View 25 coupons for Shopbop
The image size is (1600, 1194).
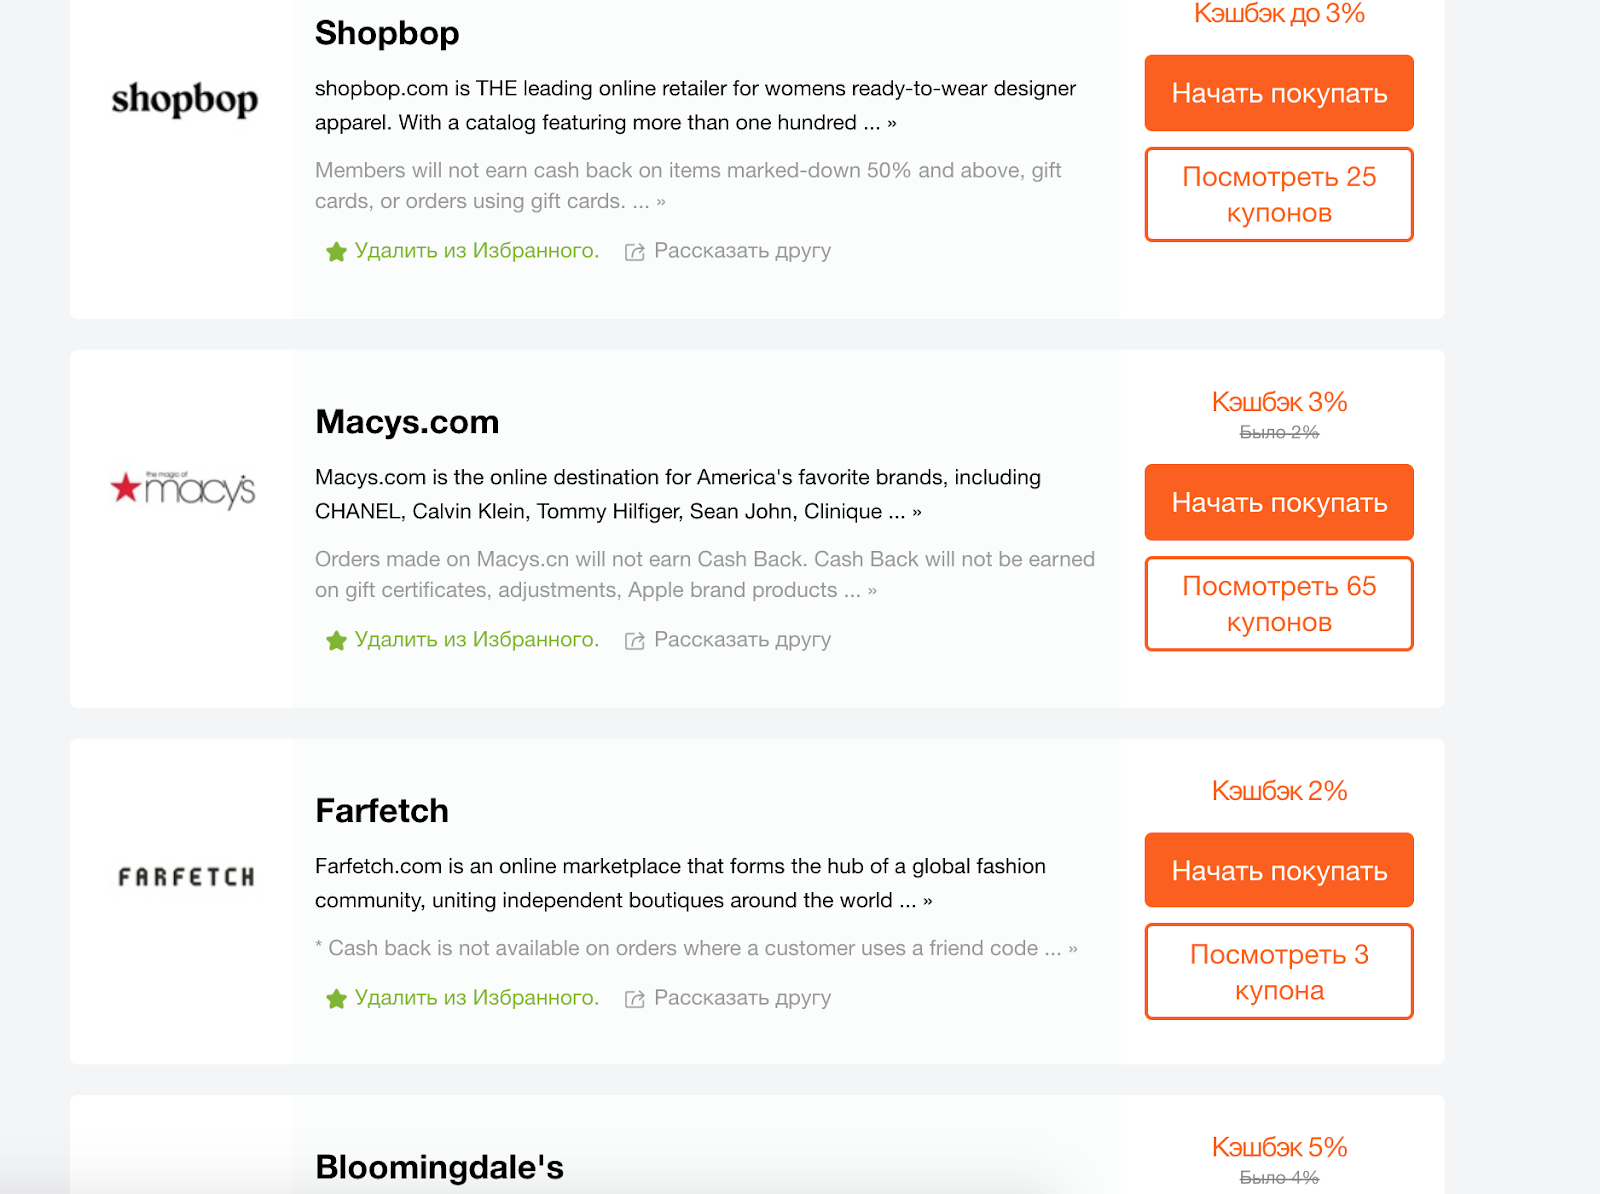pyautogui.click(x=1279, y=194)
